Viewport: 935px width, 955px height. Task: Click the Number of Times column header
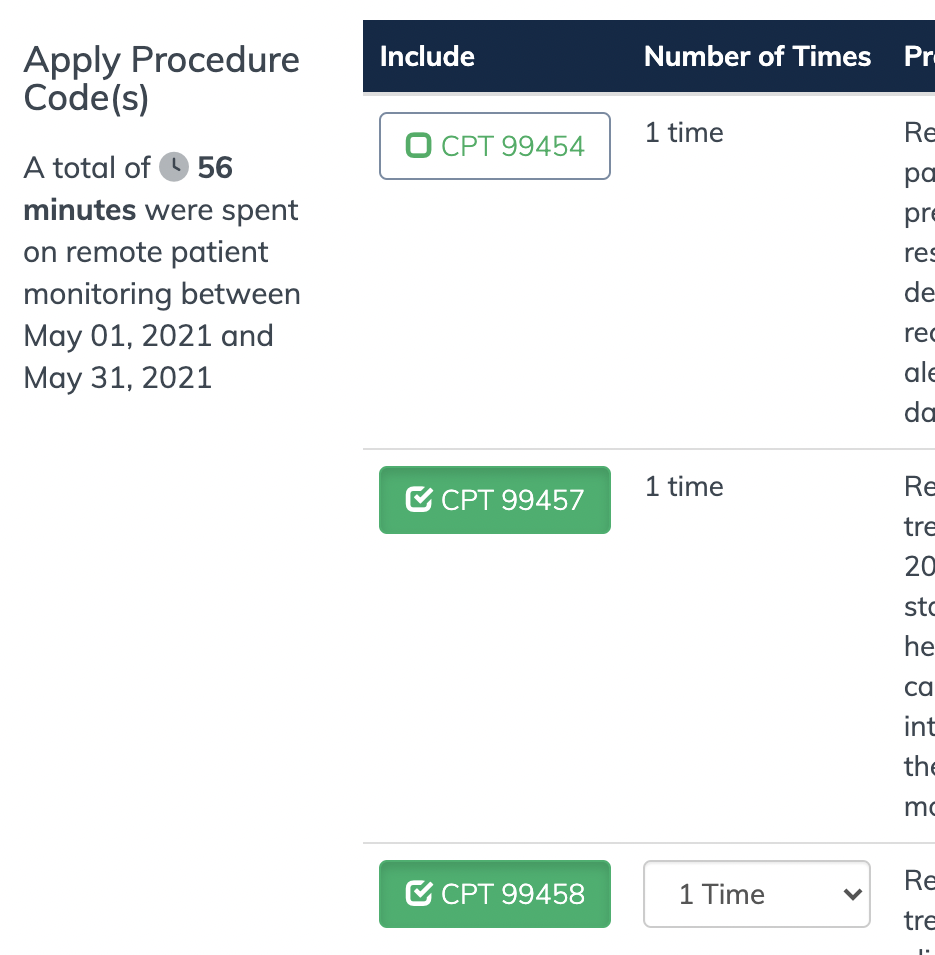pyautogui.click(x=757, y=57)
